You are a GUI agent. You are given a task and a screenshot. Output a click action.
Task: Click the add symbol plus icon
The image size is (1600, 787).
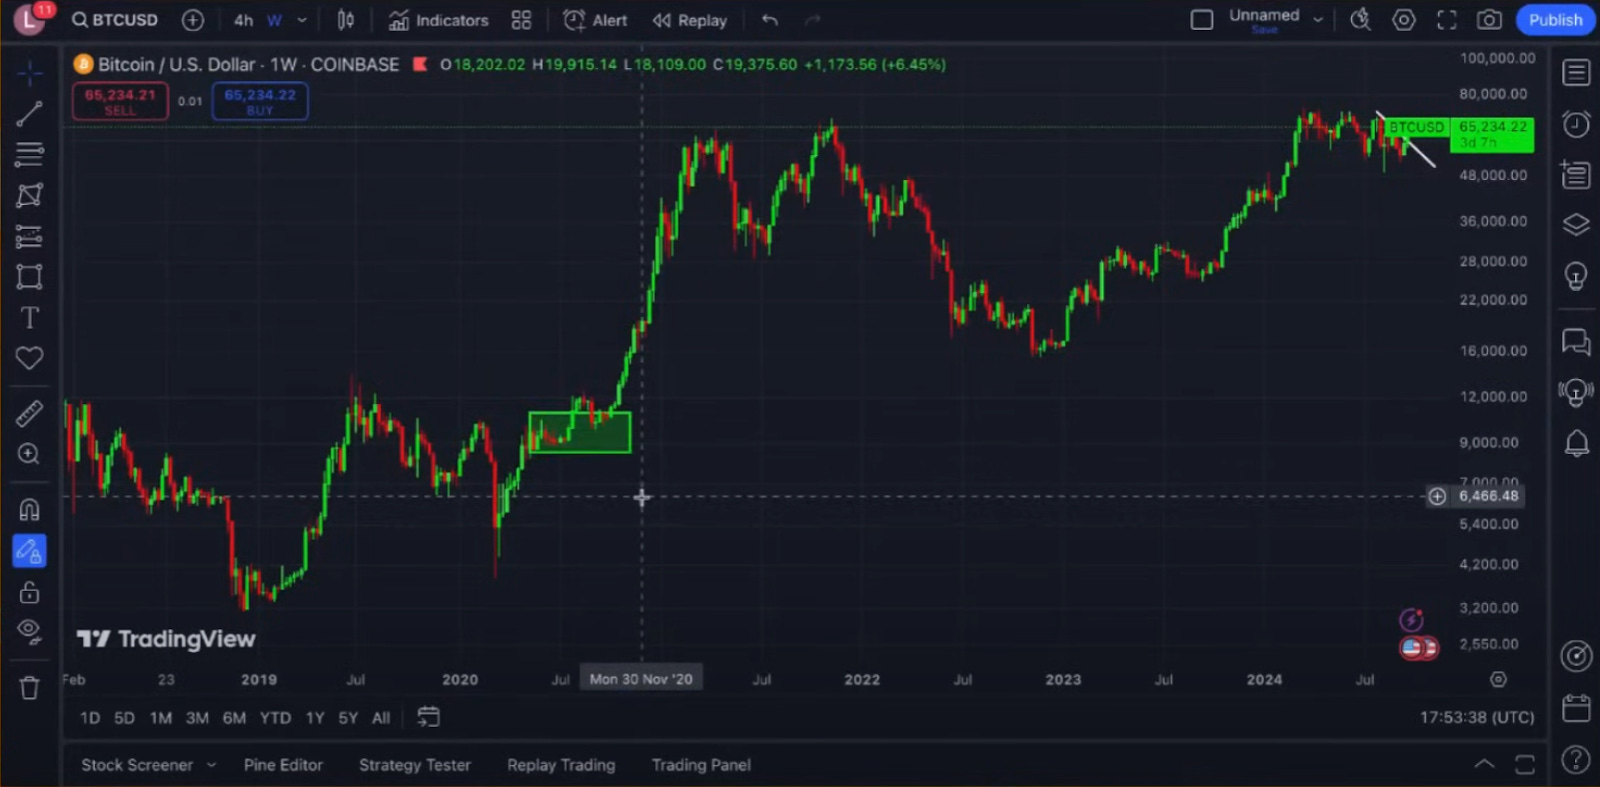click(193, 20)
